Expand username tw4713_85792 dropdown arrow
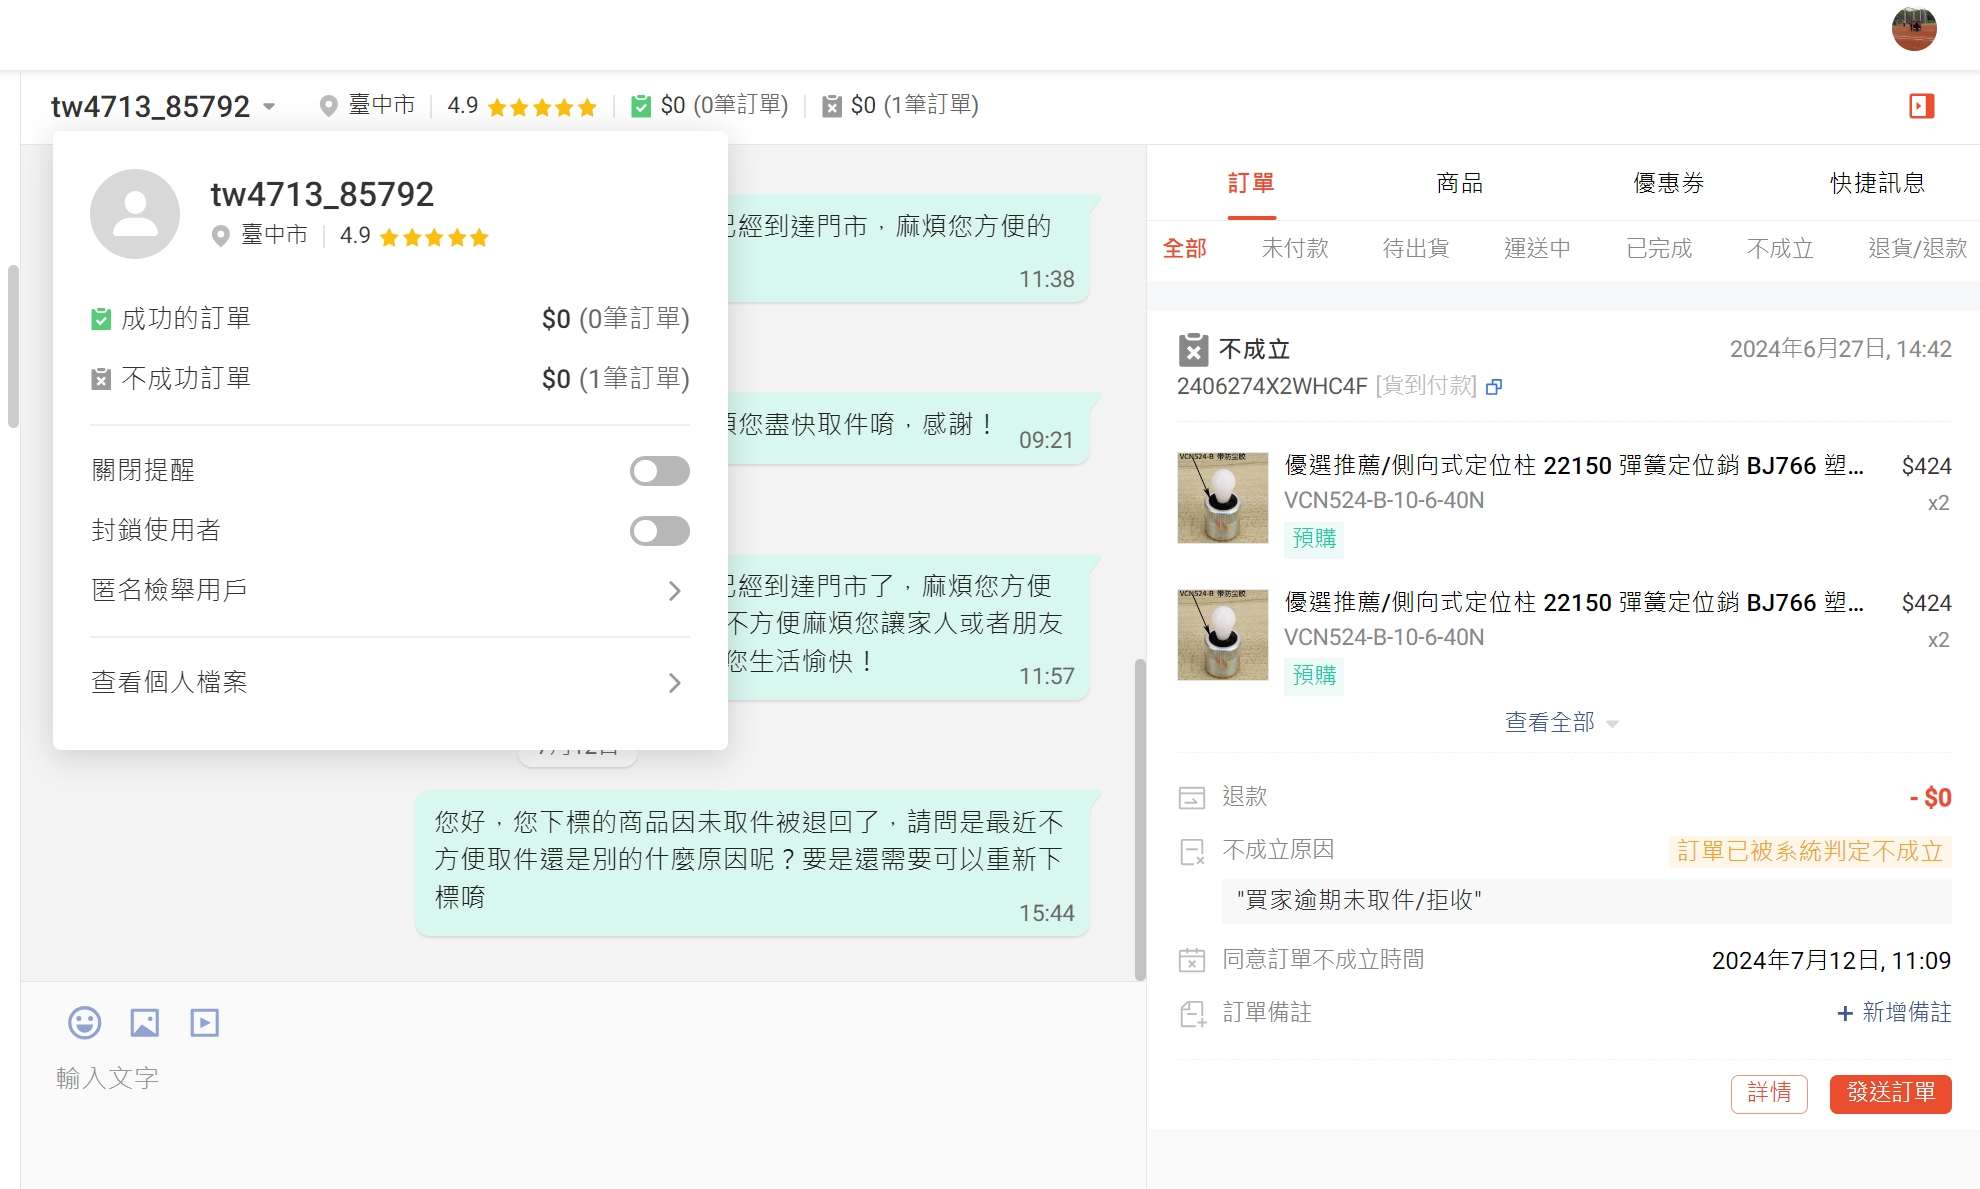This screenshot has height=1189, width=1980. 269,106
